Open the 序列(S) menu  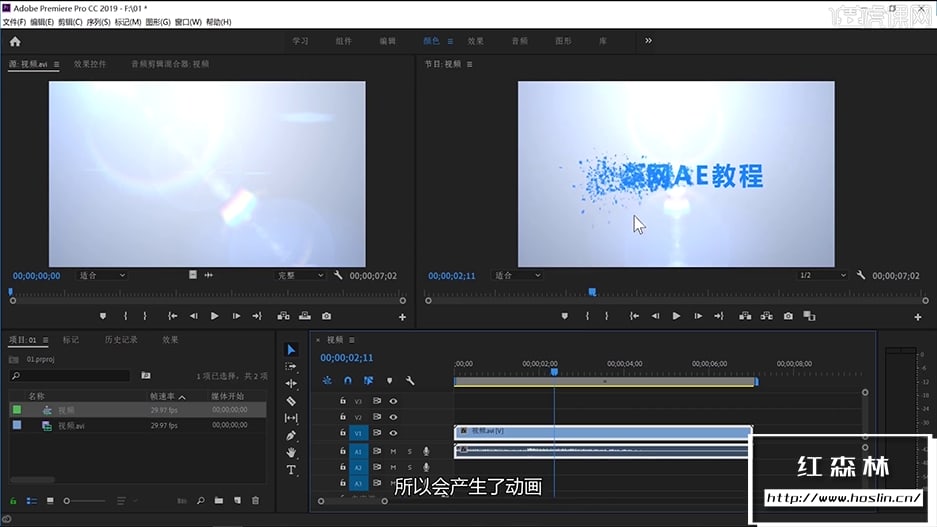pos(98,22)
